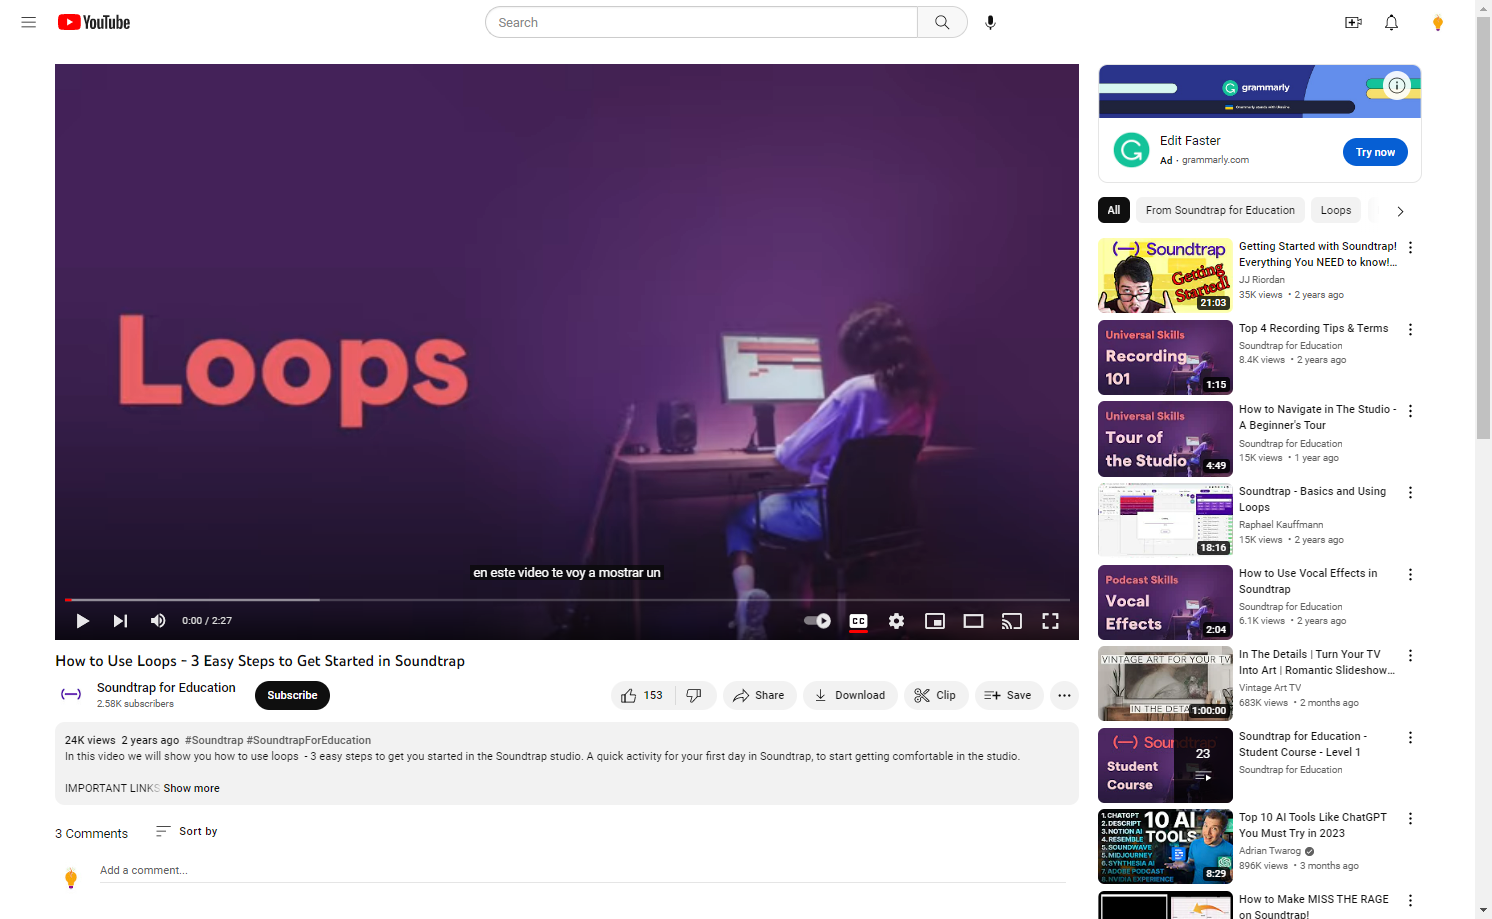
Task: Click the Download button
Action: (x=850, y=695)
